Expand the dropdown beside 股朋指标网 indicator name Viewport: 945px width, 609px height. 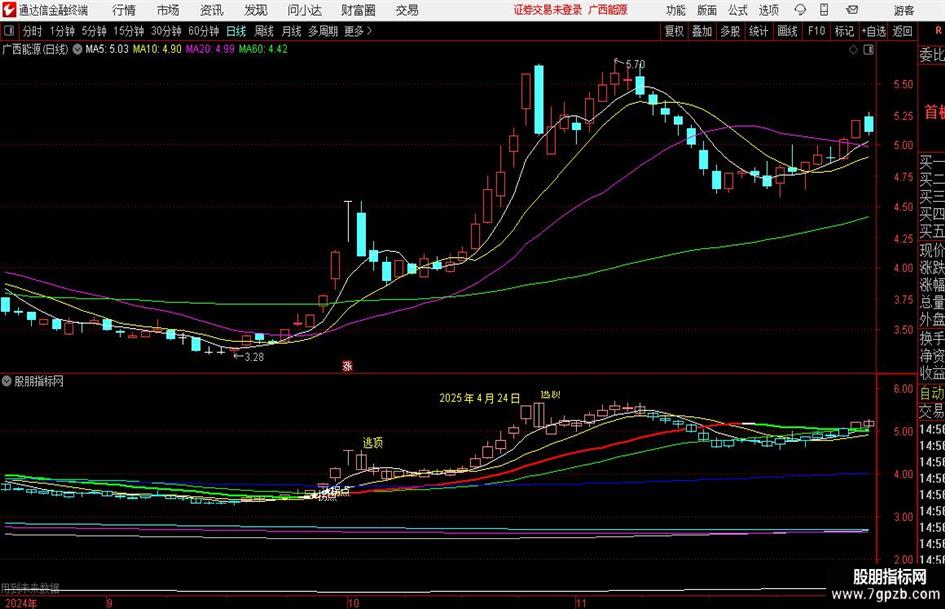pyautogui.click(x=7, y=381)
